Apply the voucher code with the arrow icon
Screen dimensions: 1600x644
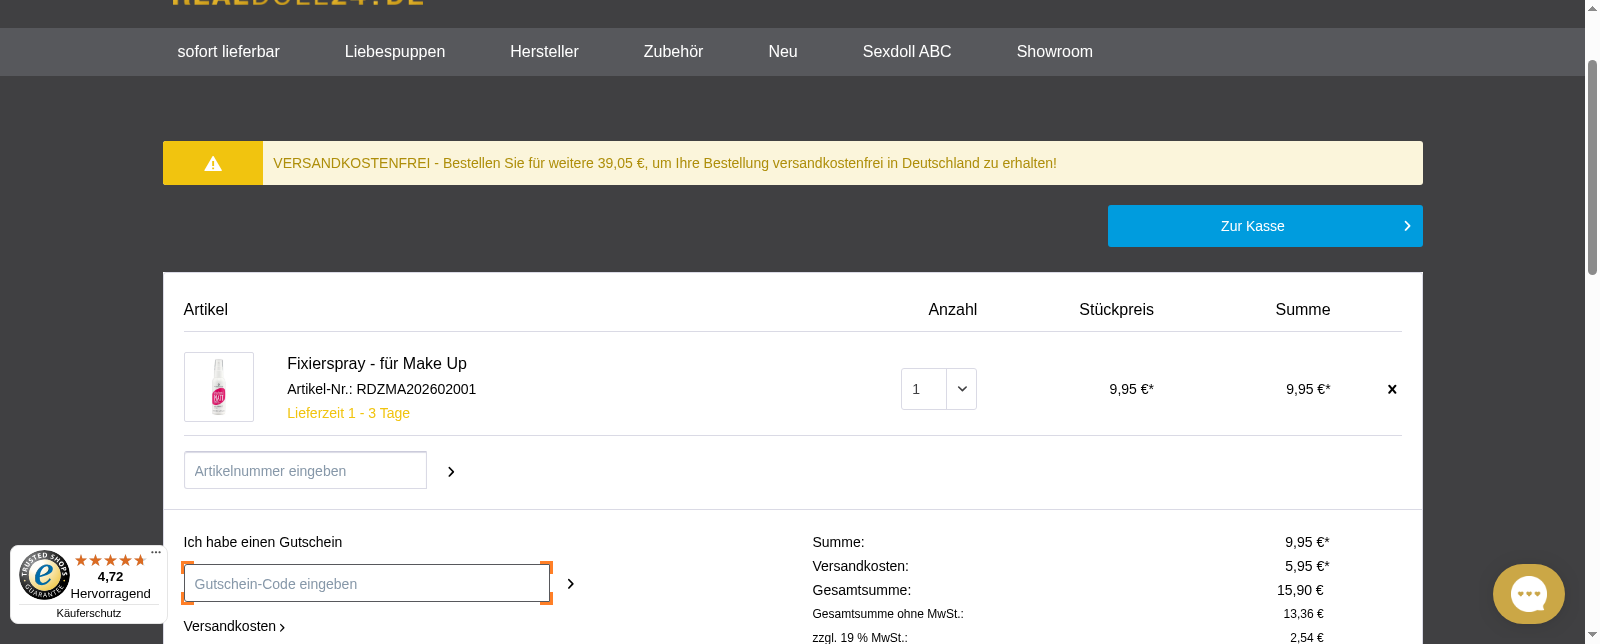(571, 584)
